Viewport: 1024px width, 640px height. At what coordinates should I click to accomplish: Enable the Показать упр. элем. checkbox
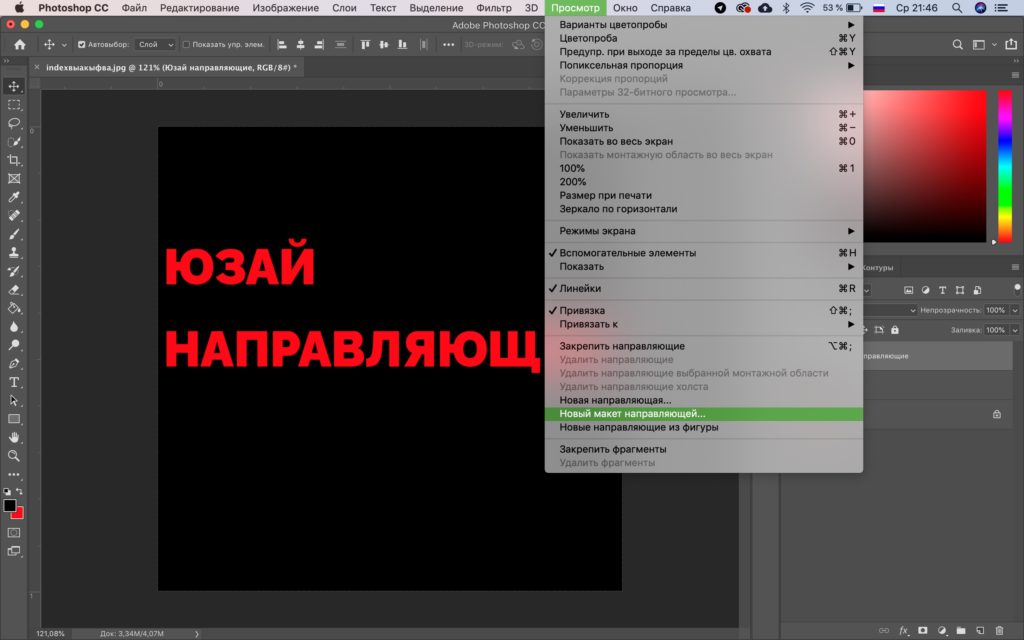pos(186,45)
